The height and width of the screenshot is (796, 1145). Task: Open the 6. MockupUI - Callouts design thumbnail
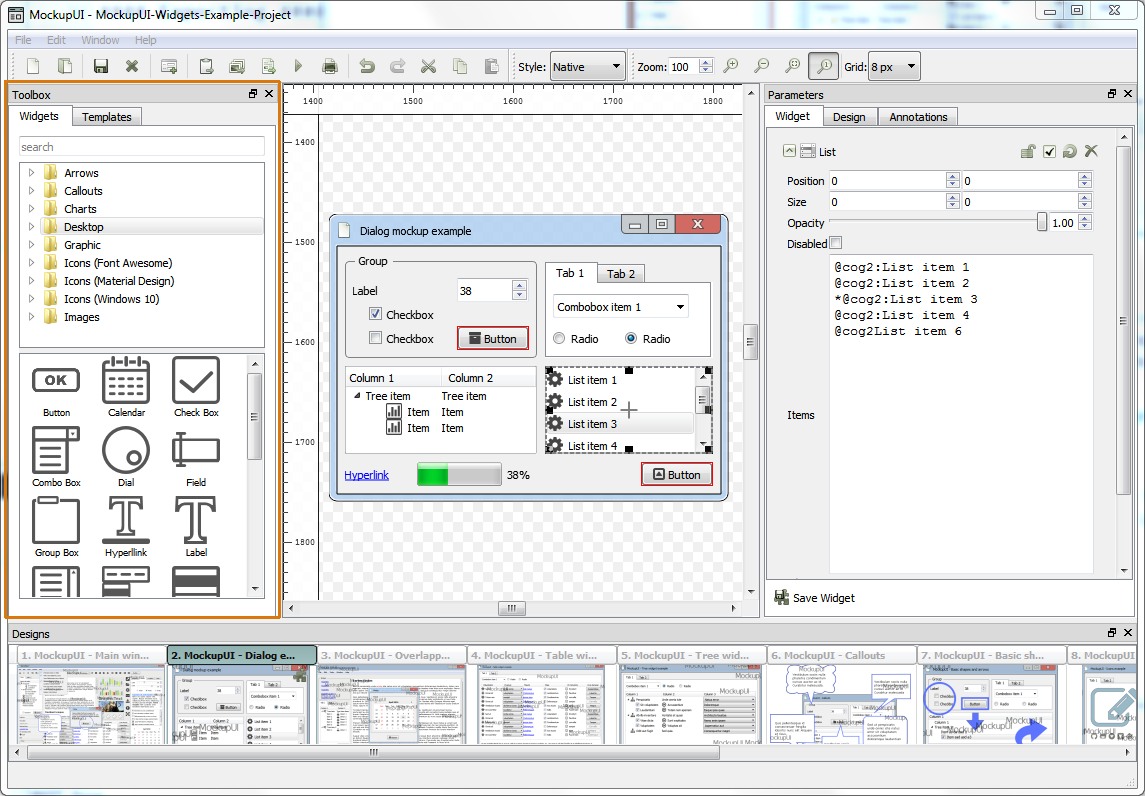pyautogui.click(x=842, y=694)
